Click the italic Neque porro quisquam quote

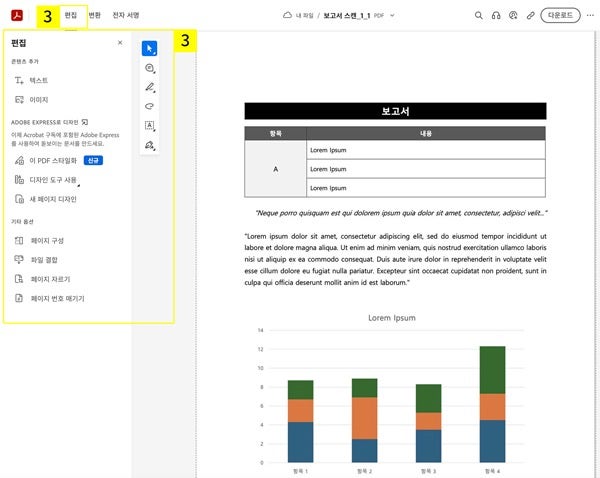point(401,213)
